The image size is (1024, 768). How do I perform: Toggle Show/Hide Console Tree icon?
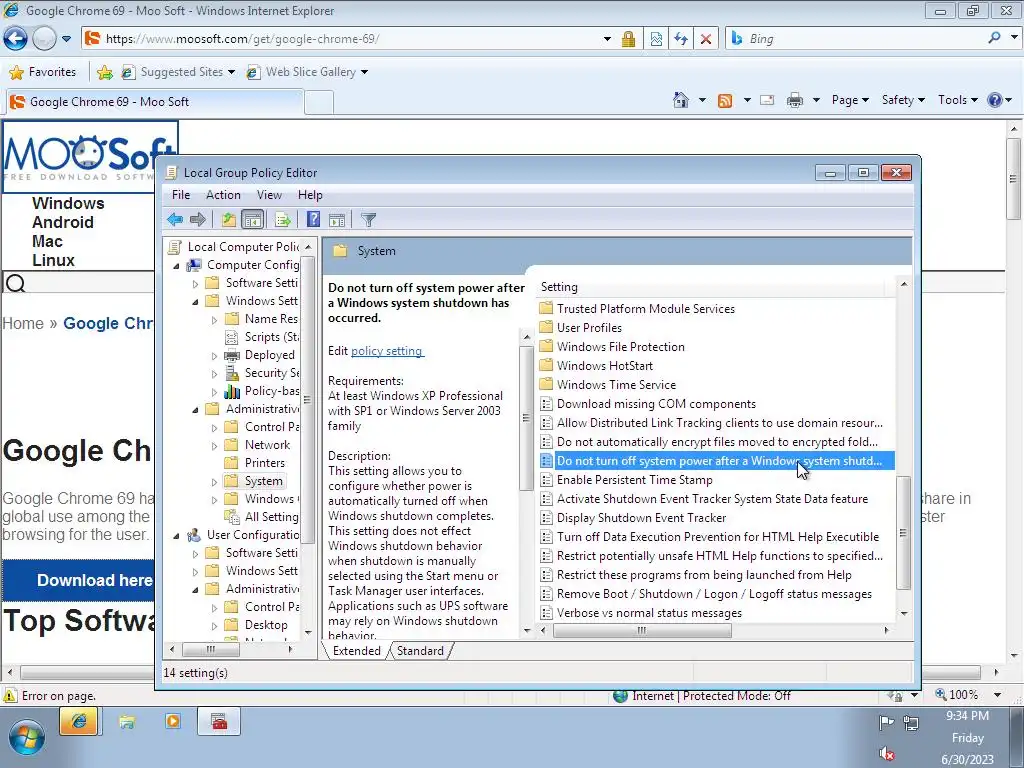click(252, 219)
